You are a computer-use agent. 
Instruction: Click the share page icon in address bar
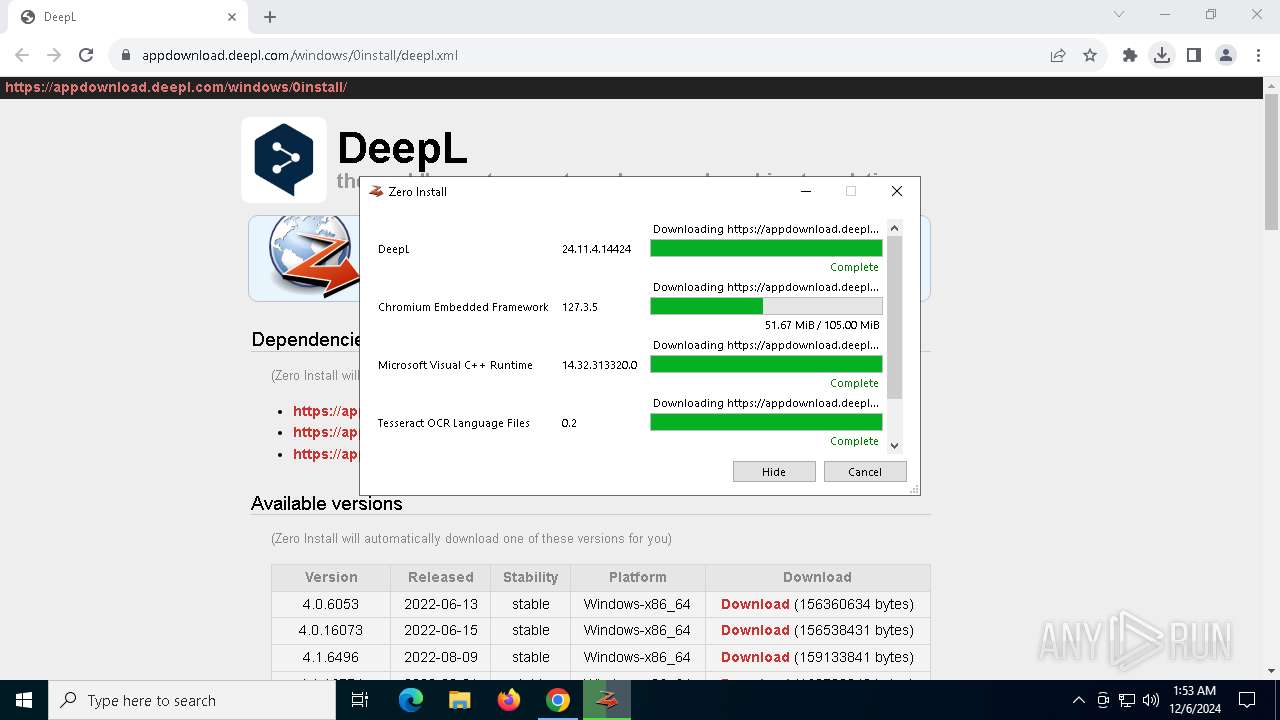coord(1058,55)
